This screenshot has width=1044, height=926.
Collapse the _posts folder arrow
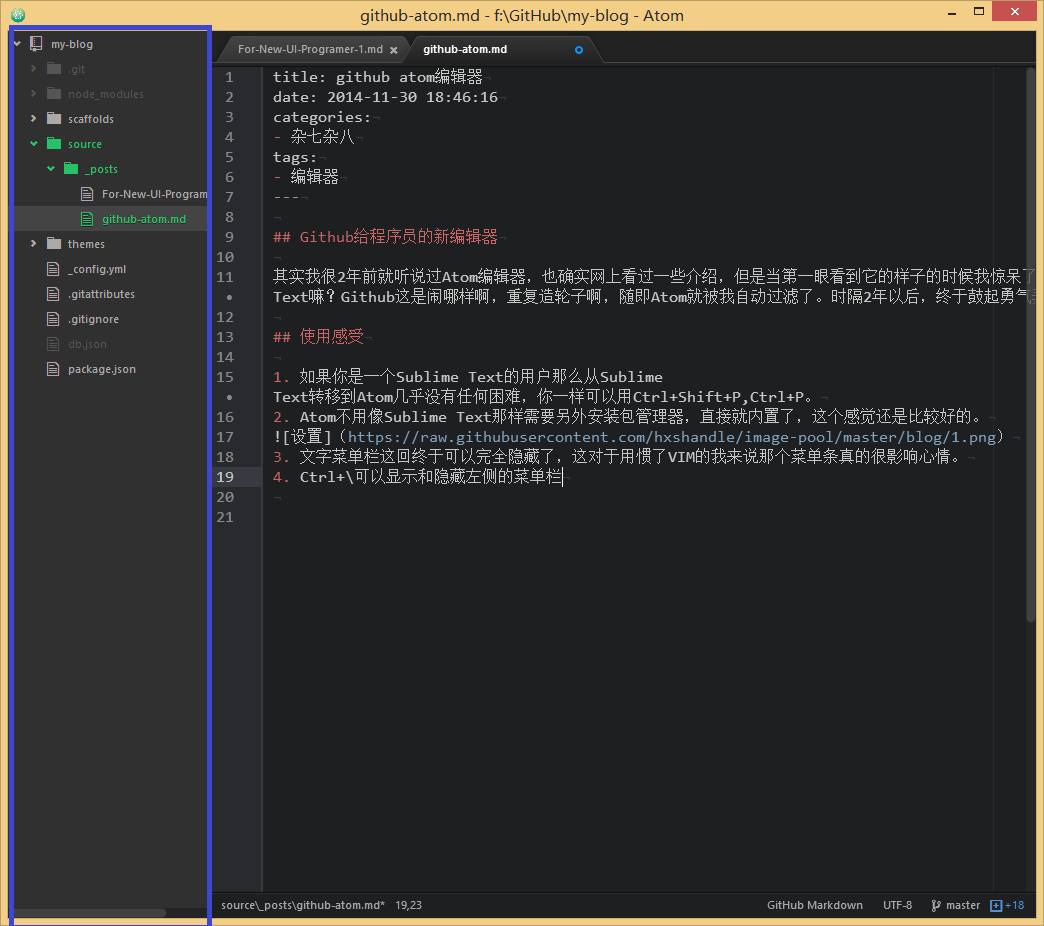coord(51,168)
